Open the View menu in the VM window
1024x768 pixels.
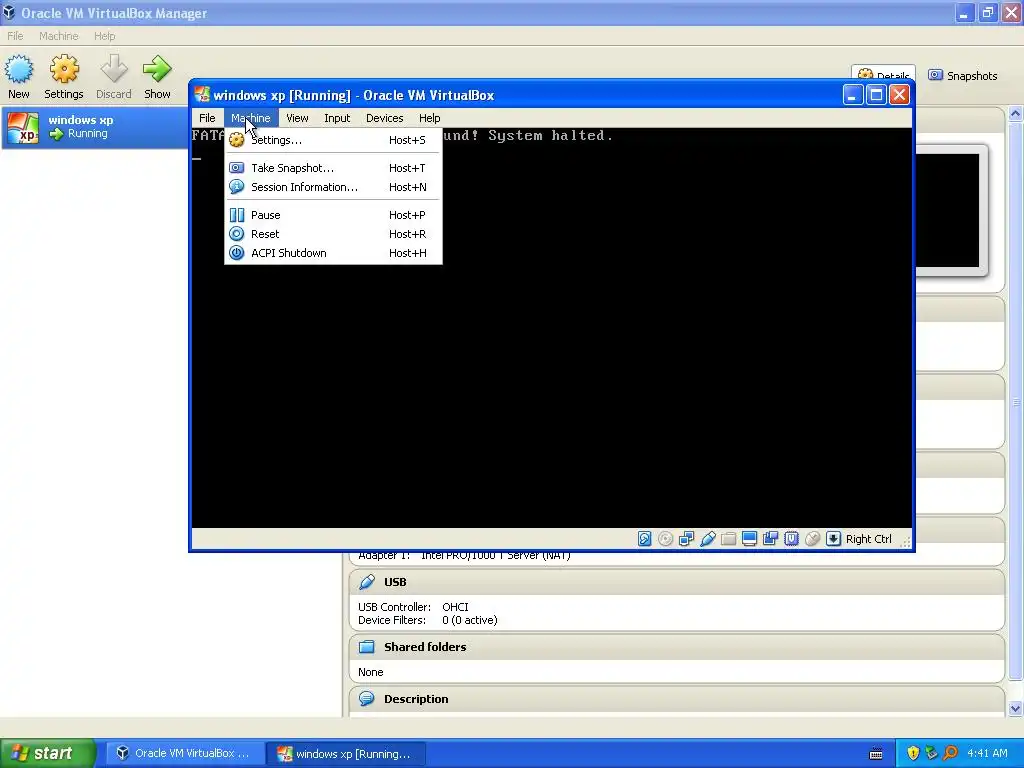click(x=297, y=118)
